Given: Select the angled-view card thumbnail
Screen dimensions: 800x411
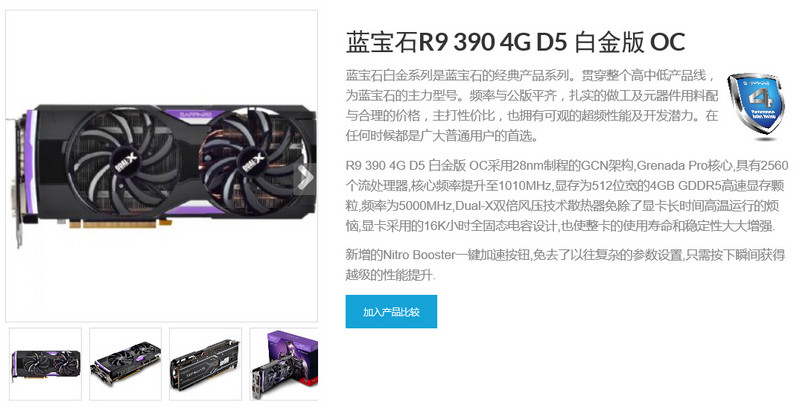Looking at the screenshot, I should click(x=126, y=364).
